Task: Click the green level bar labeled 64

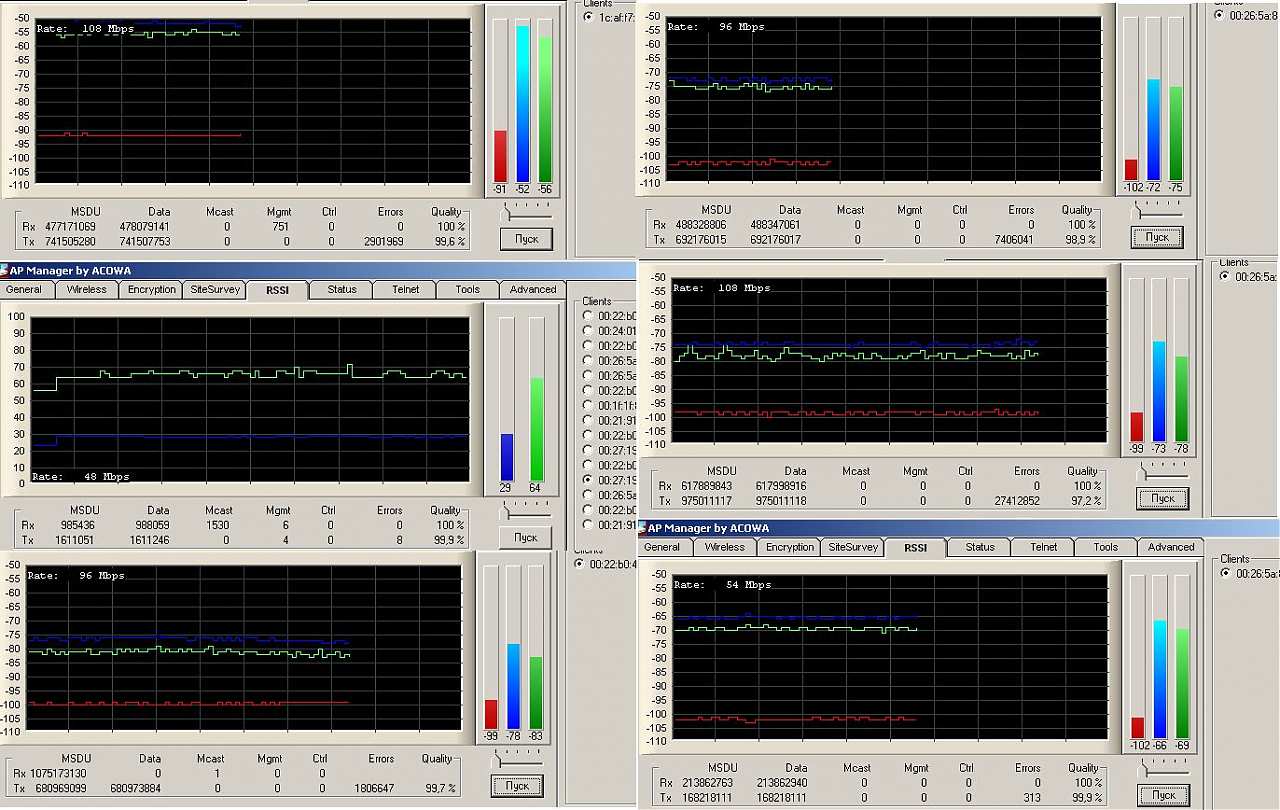Action: [536, 430]
